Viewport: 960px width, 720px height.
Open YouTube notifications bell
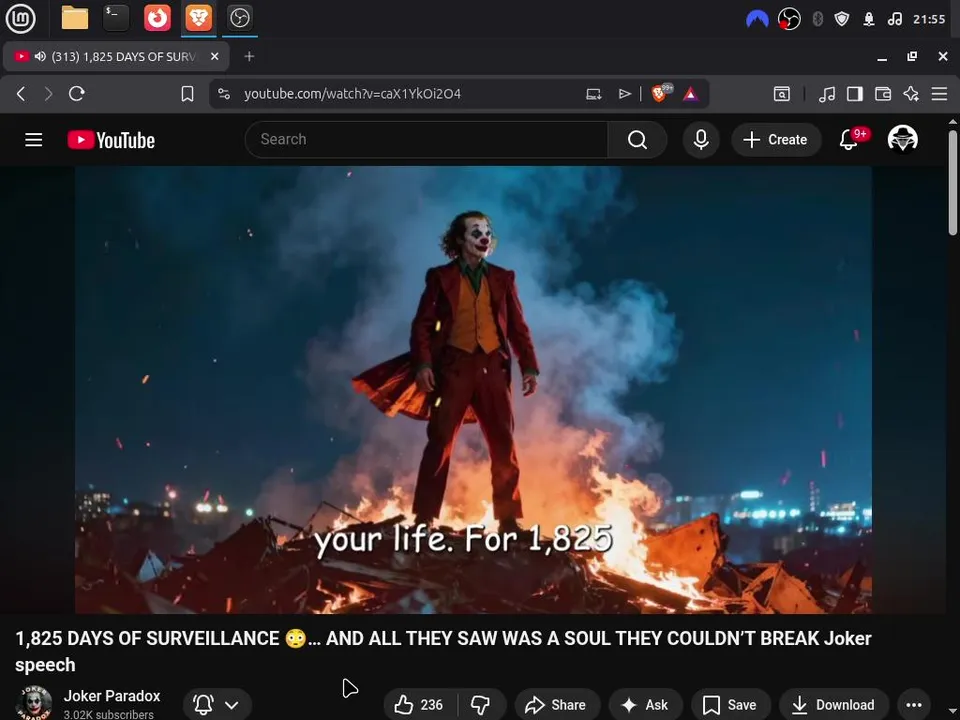click(x=849, y=140)
